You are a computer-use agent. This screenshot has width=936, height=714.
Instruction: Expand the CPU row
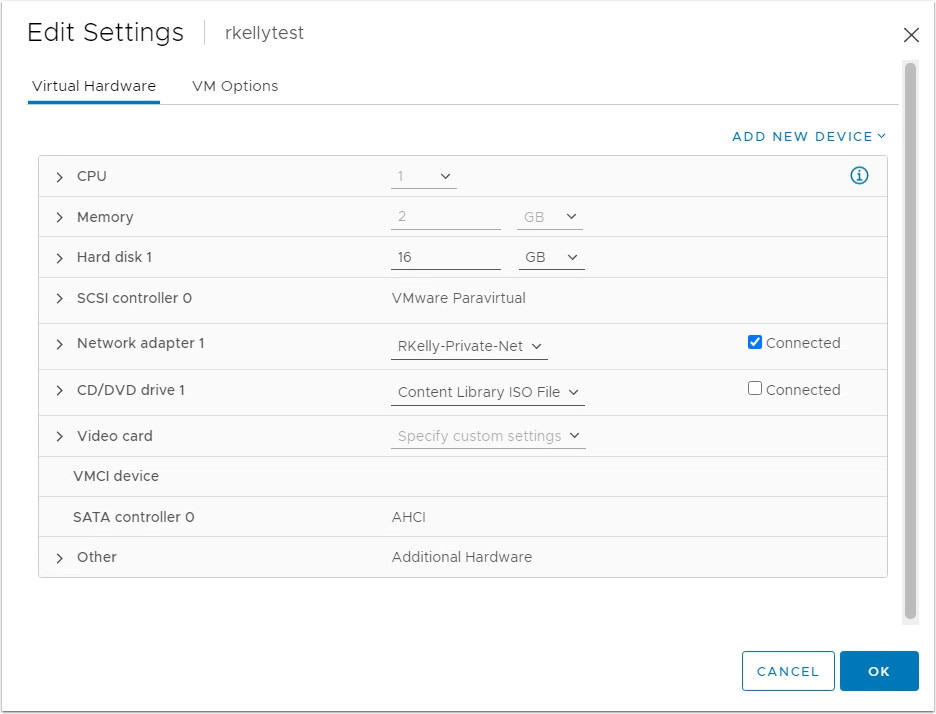coord(59,177)
